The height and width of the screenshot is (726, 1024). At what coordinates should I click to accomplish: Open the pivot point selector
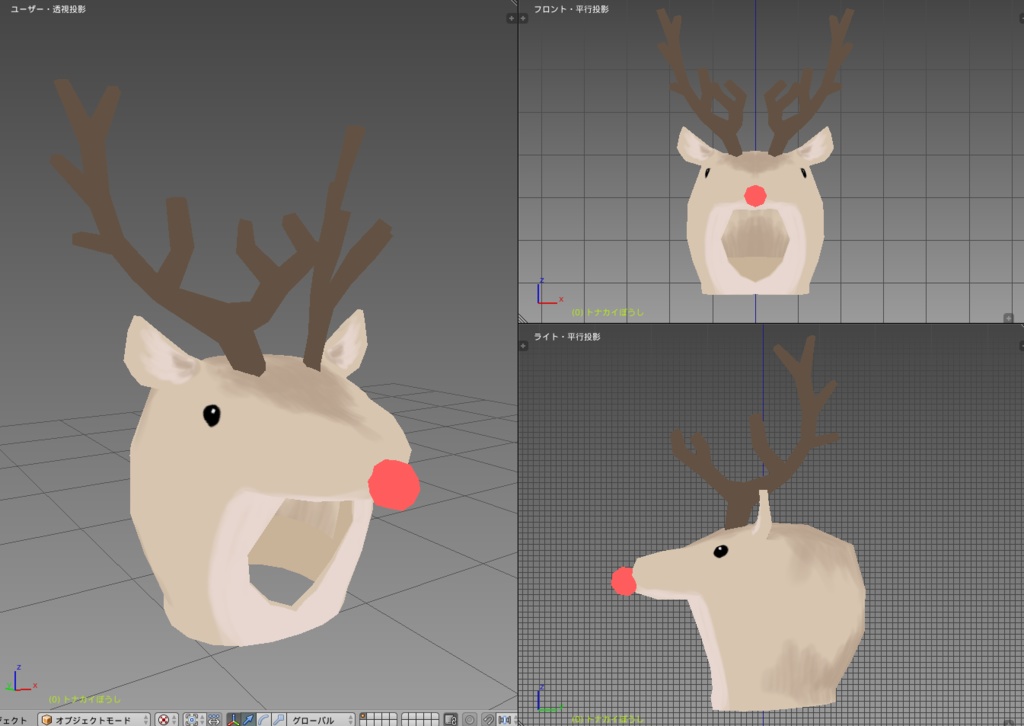[195, 719]
